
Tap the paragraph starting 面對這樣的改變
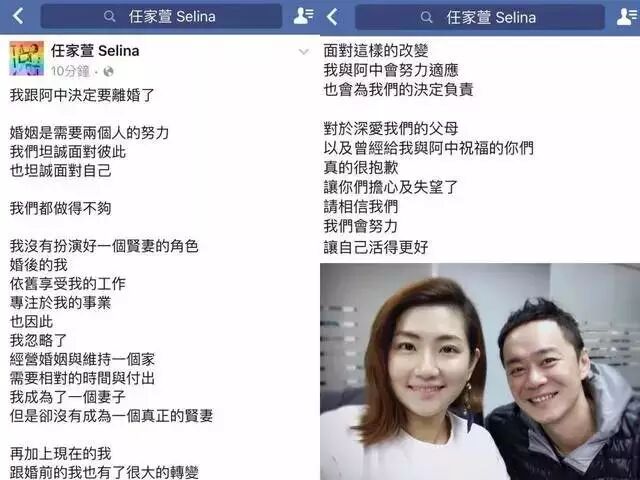(x=398, y=70)
